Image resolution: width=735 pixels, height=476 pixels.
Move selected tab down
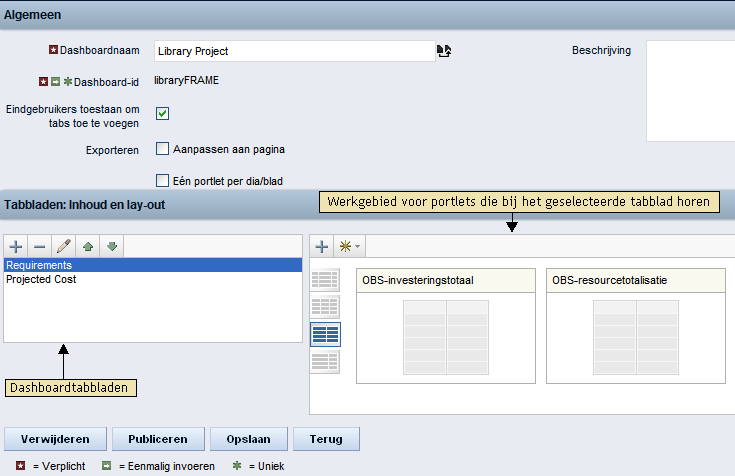112,246
